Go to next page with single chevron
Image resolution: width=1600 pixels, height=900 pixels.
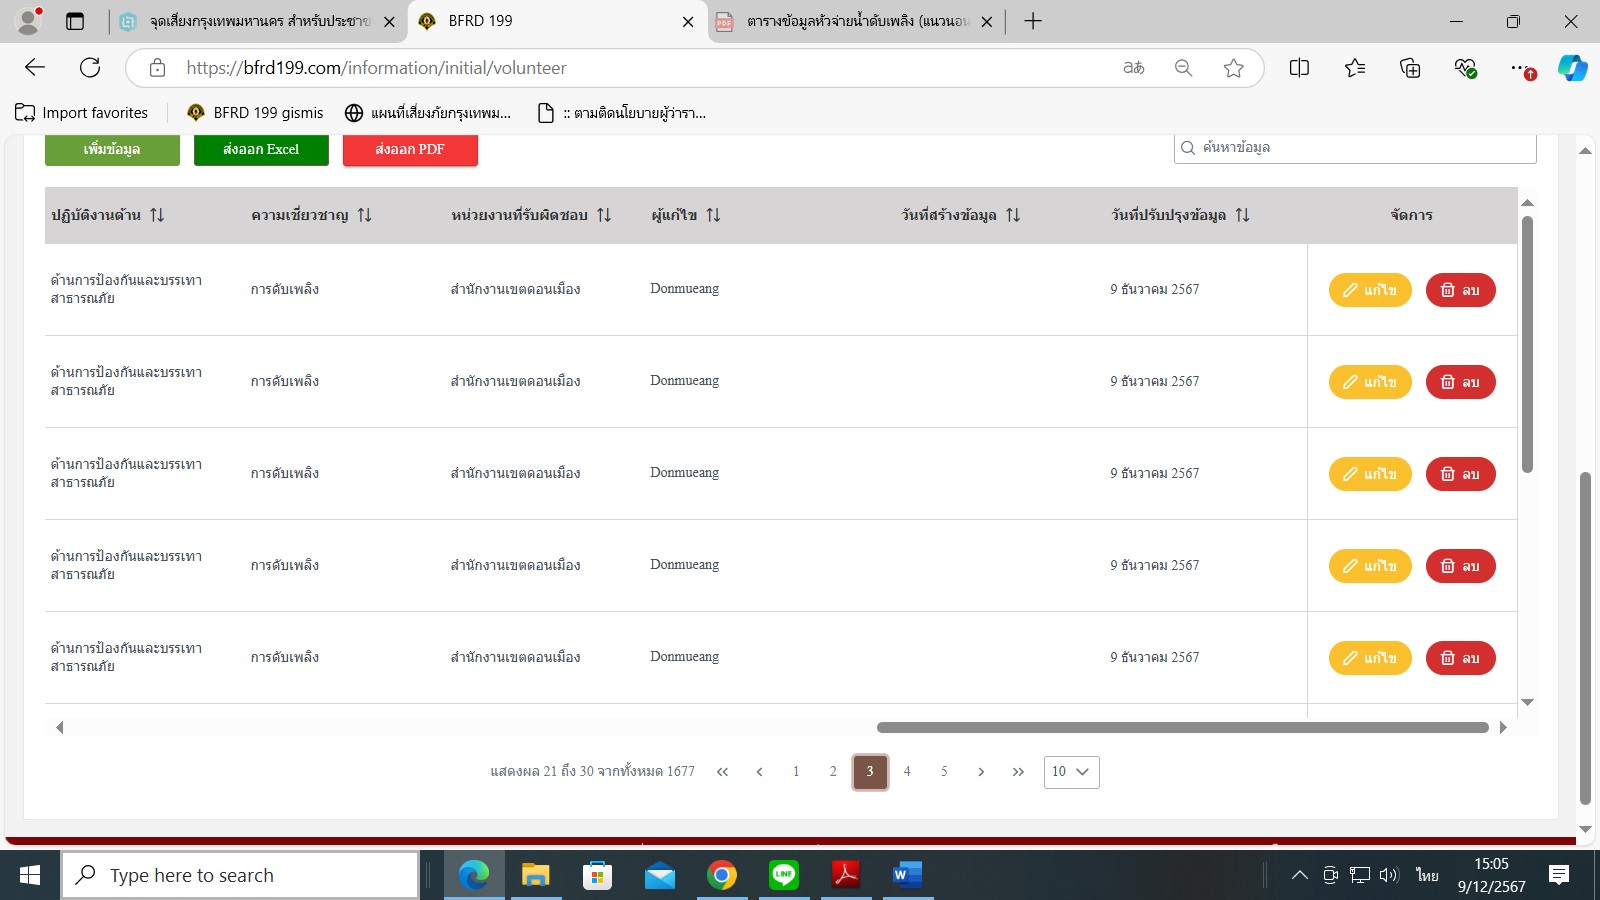tap(981, 772)
